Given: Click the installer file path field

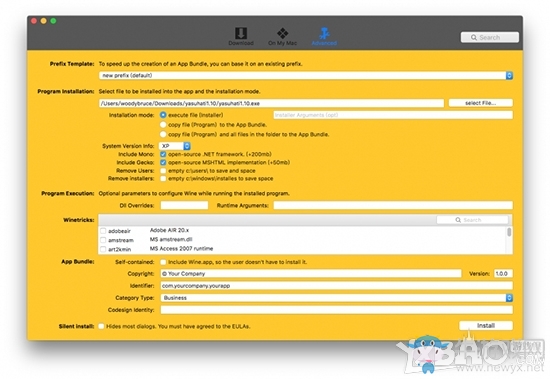Looking at the screenshot, I should (271, 103).
